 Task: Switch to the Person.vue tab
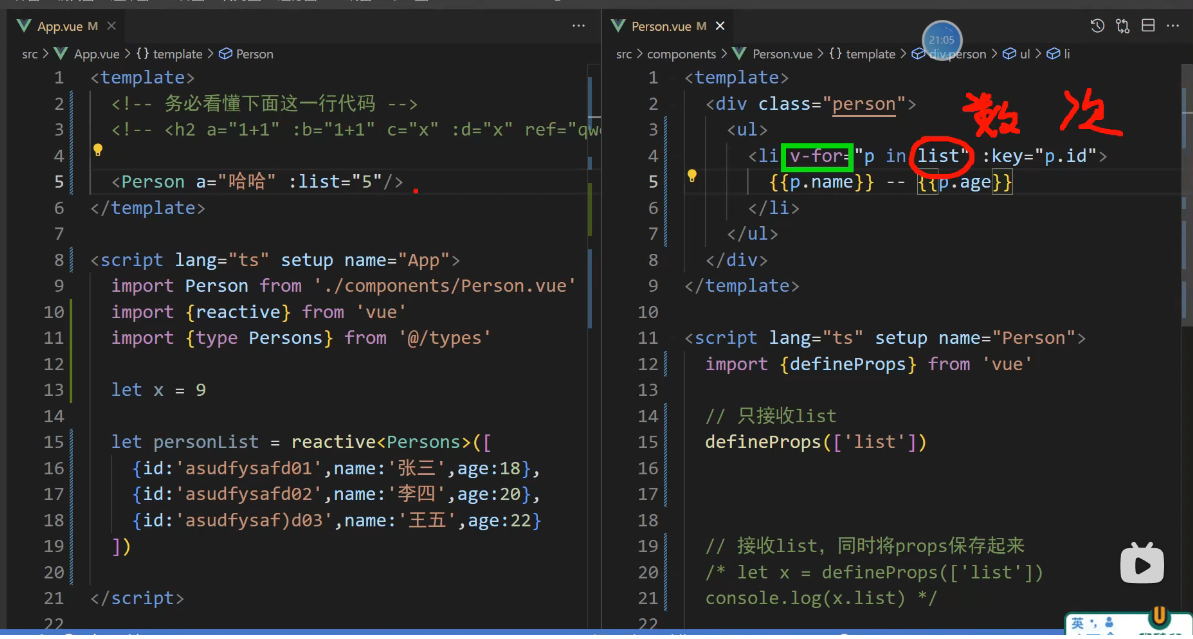pyautogui.click(x=669, y=26)
